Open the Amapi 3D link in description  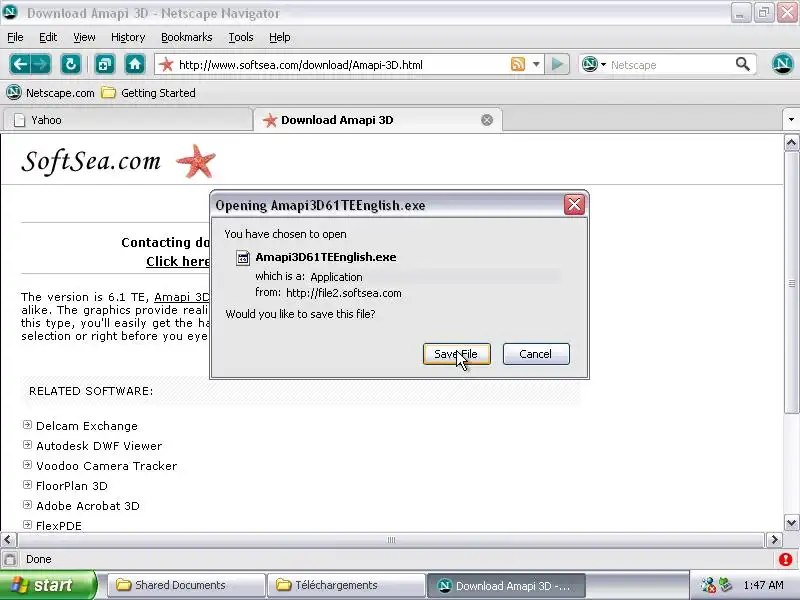pos(182,297)
